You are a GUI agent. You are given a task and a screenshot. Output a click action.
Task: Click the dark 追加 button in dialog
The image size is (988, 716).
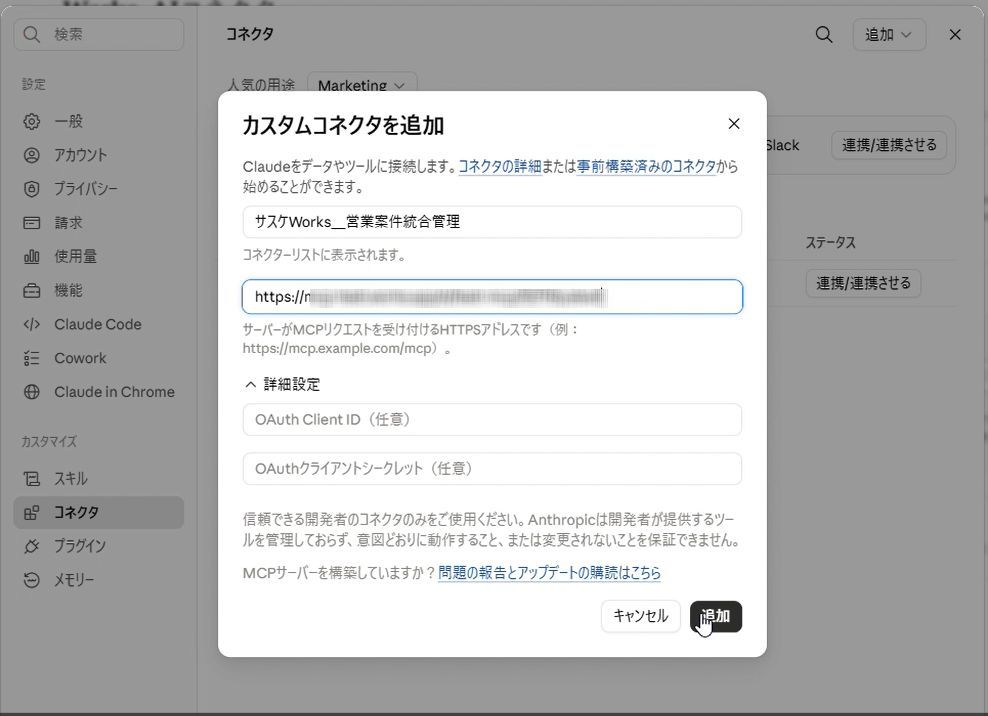(716, 616)
